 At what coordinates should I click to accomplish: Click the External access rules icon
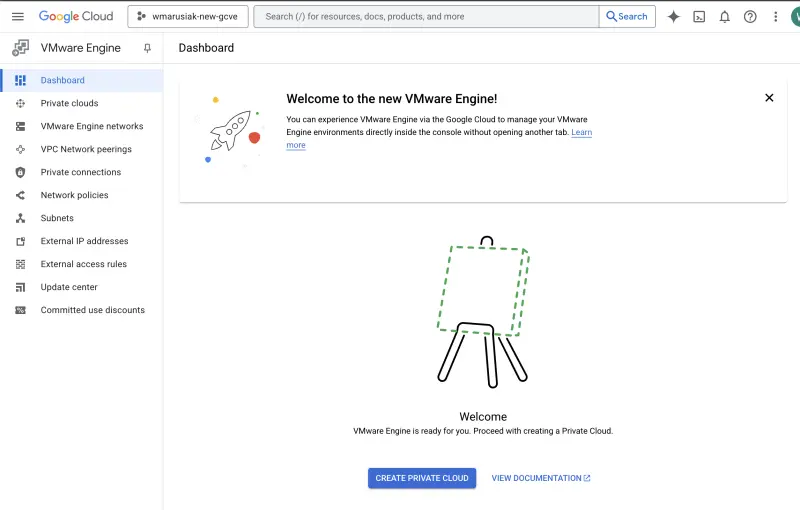[x=20, y=264]
